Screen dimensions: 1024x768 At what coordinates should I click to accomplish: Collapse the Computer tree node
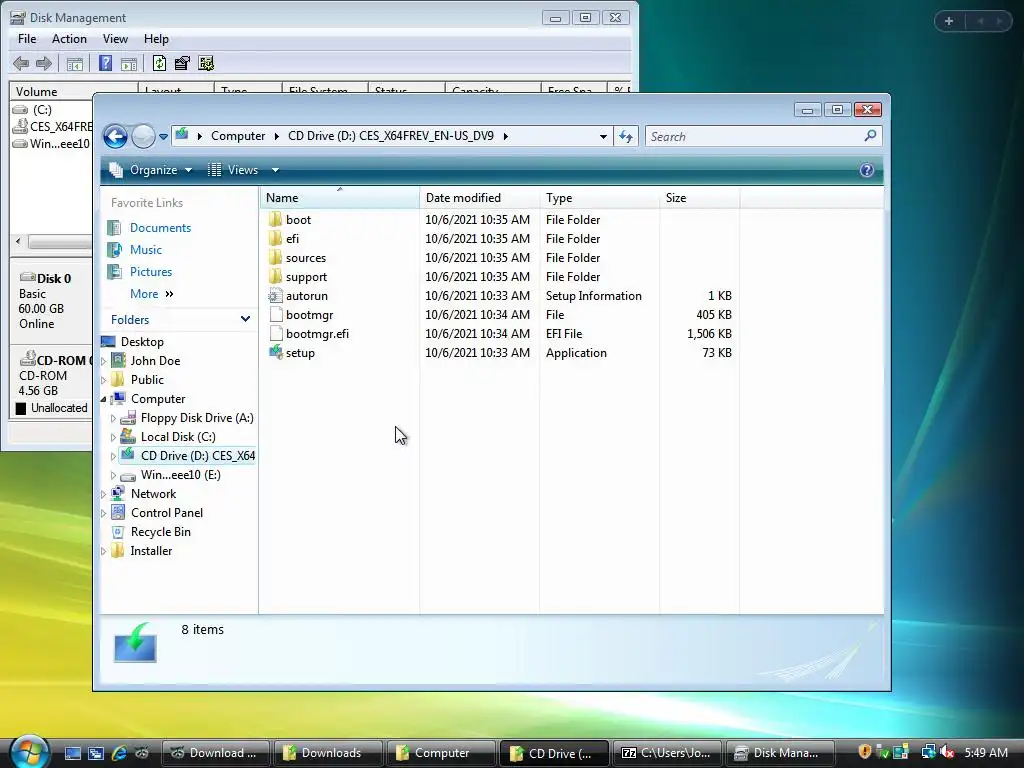(x=104, y=398)
